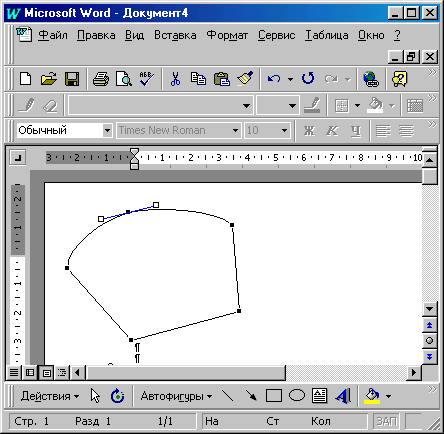Screen dimensions: 444x434
Task: Open the Сервис menu
Action: 277,35
